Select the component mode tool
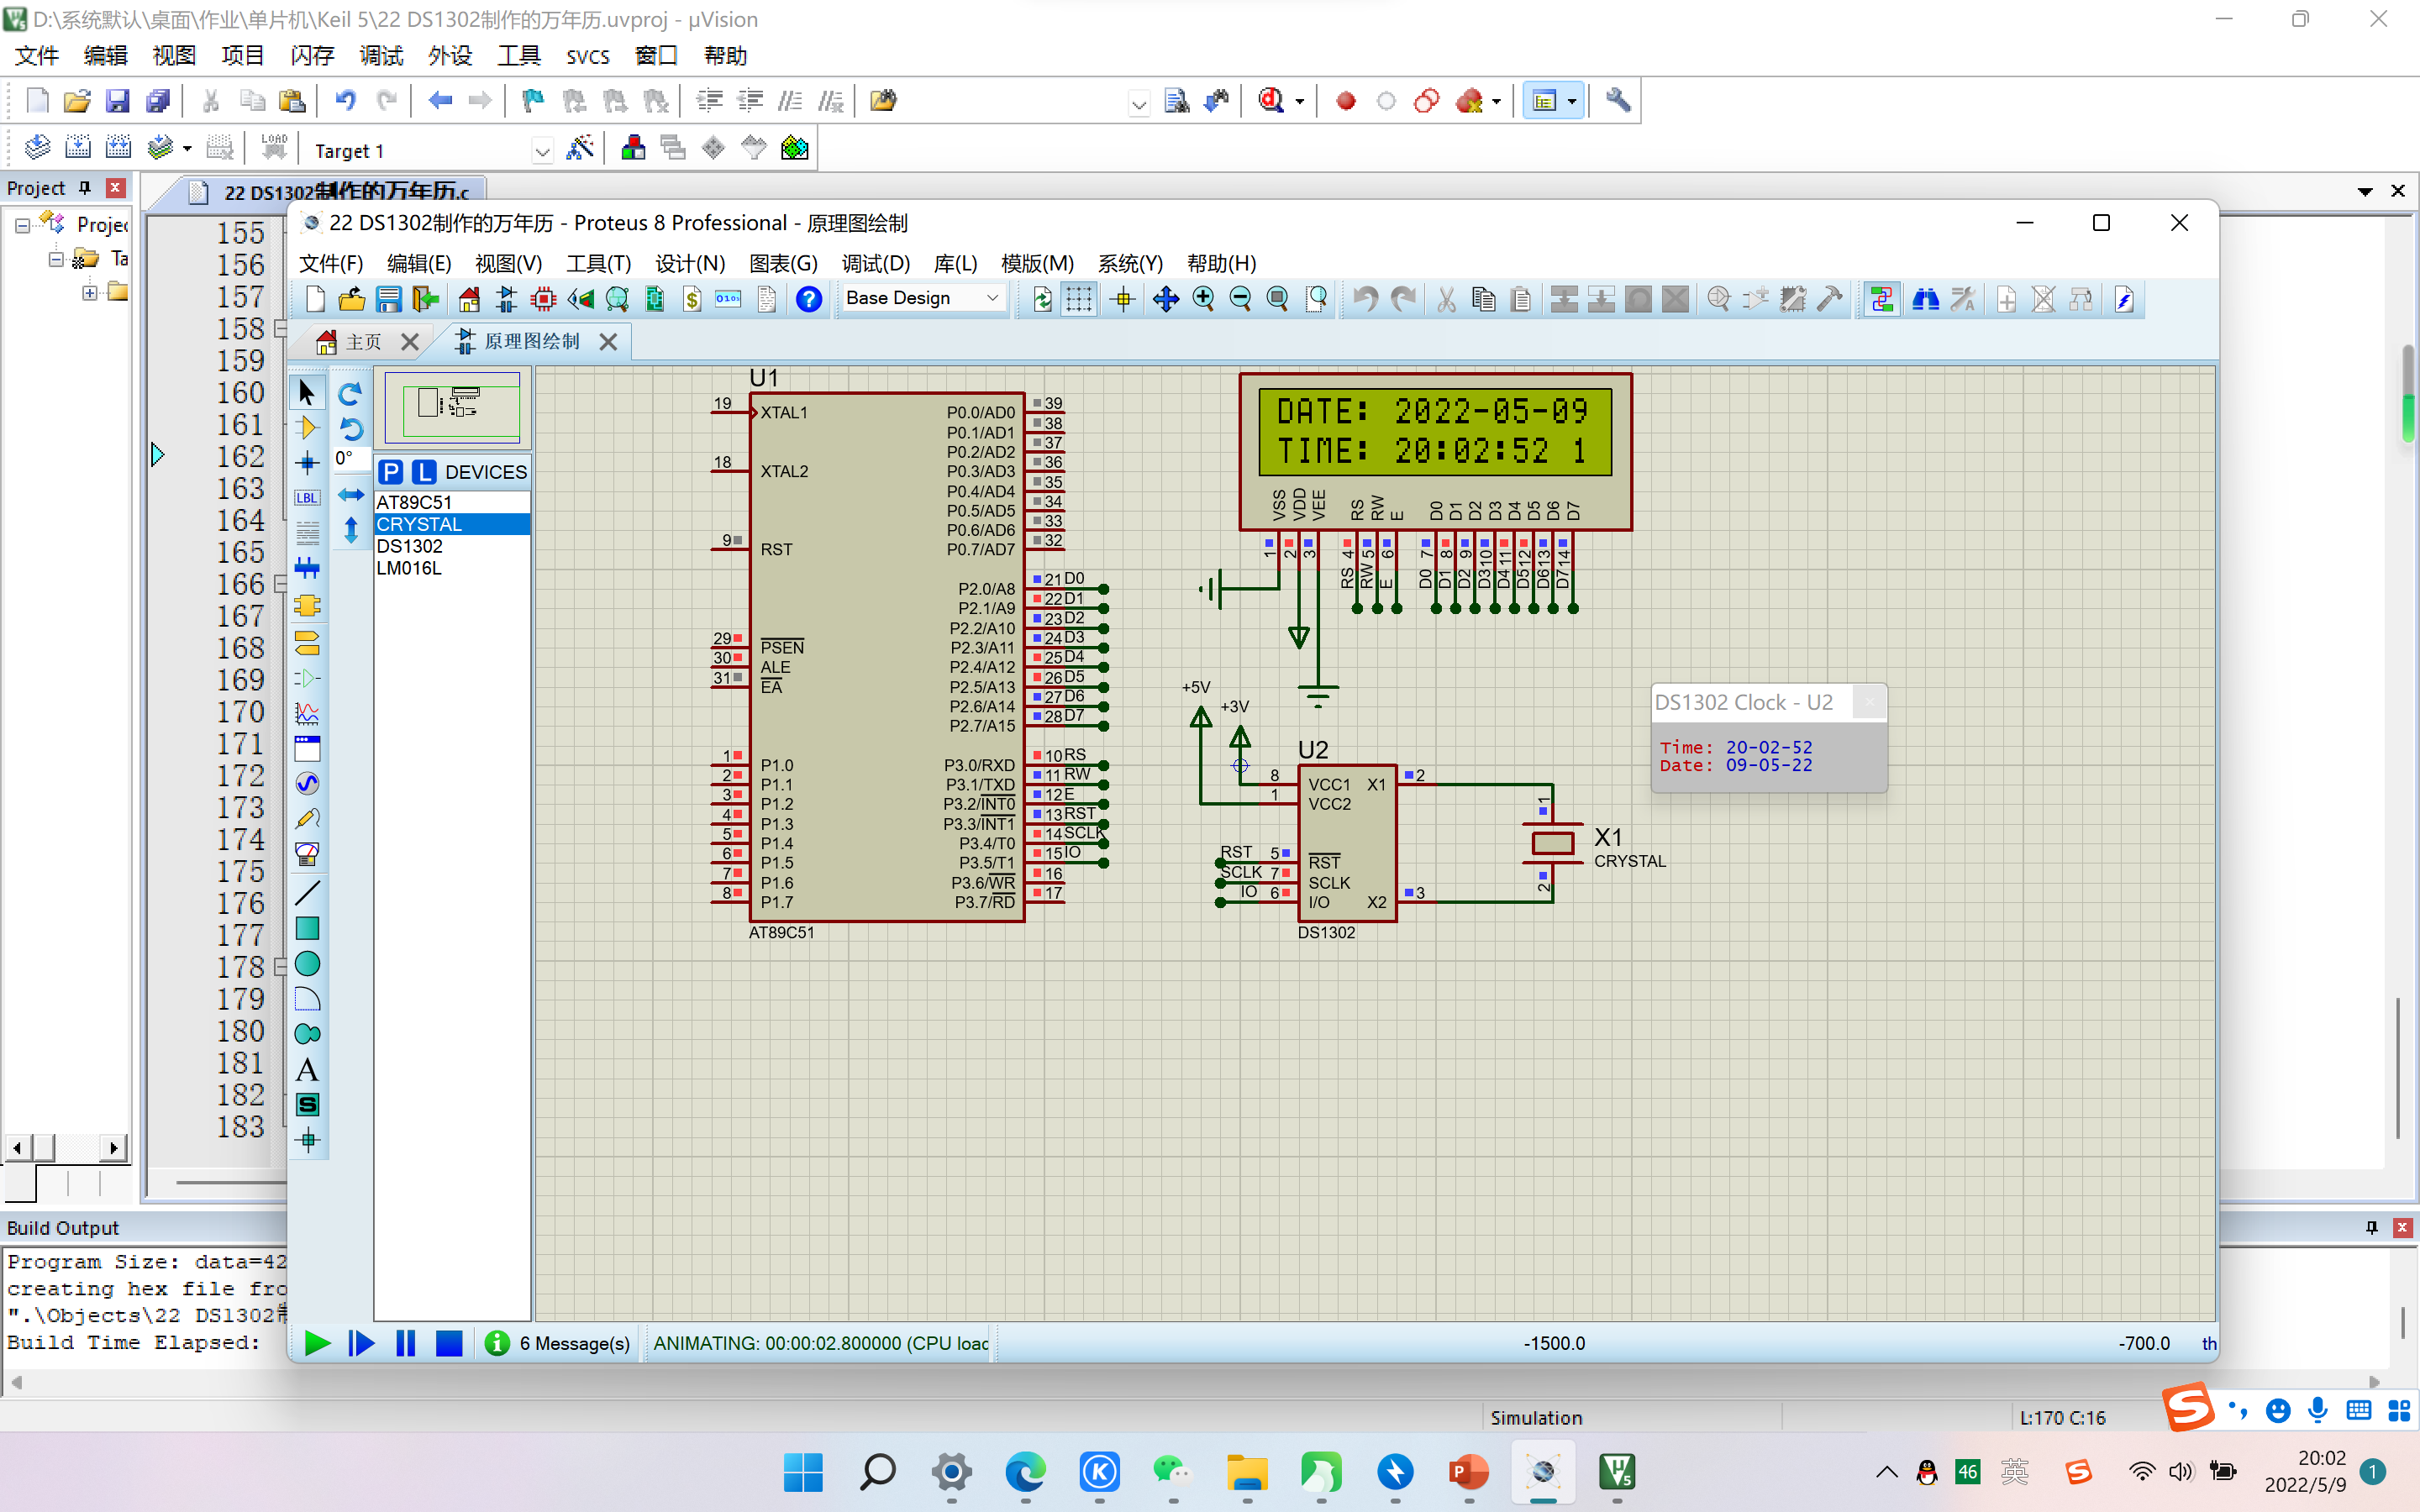The width and height of the screenshot is (2420, 1512). tap(307, 428)
